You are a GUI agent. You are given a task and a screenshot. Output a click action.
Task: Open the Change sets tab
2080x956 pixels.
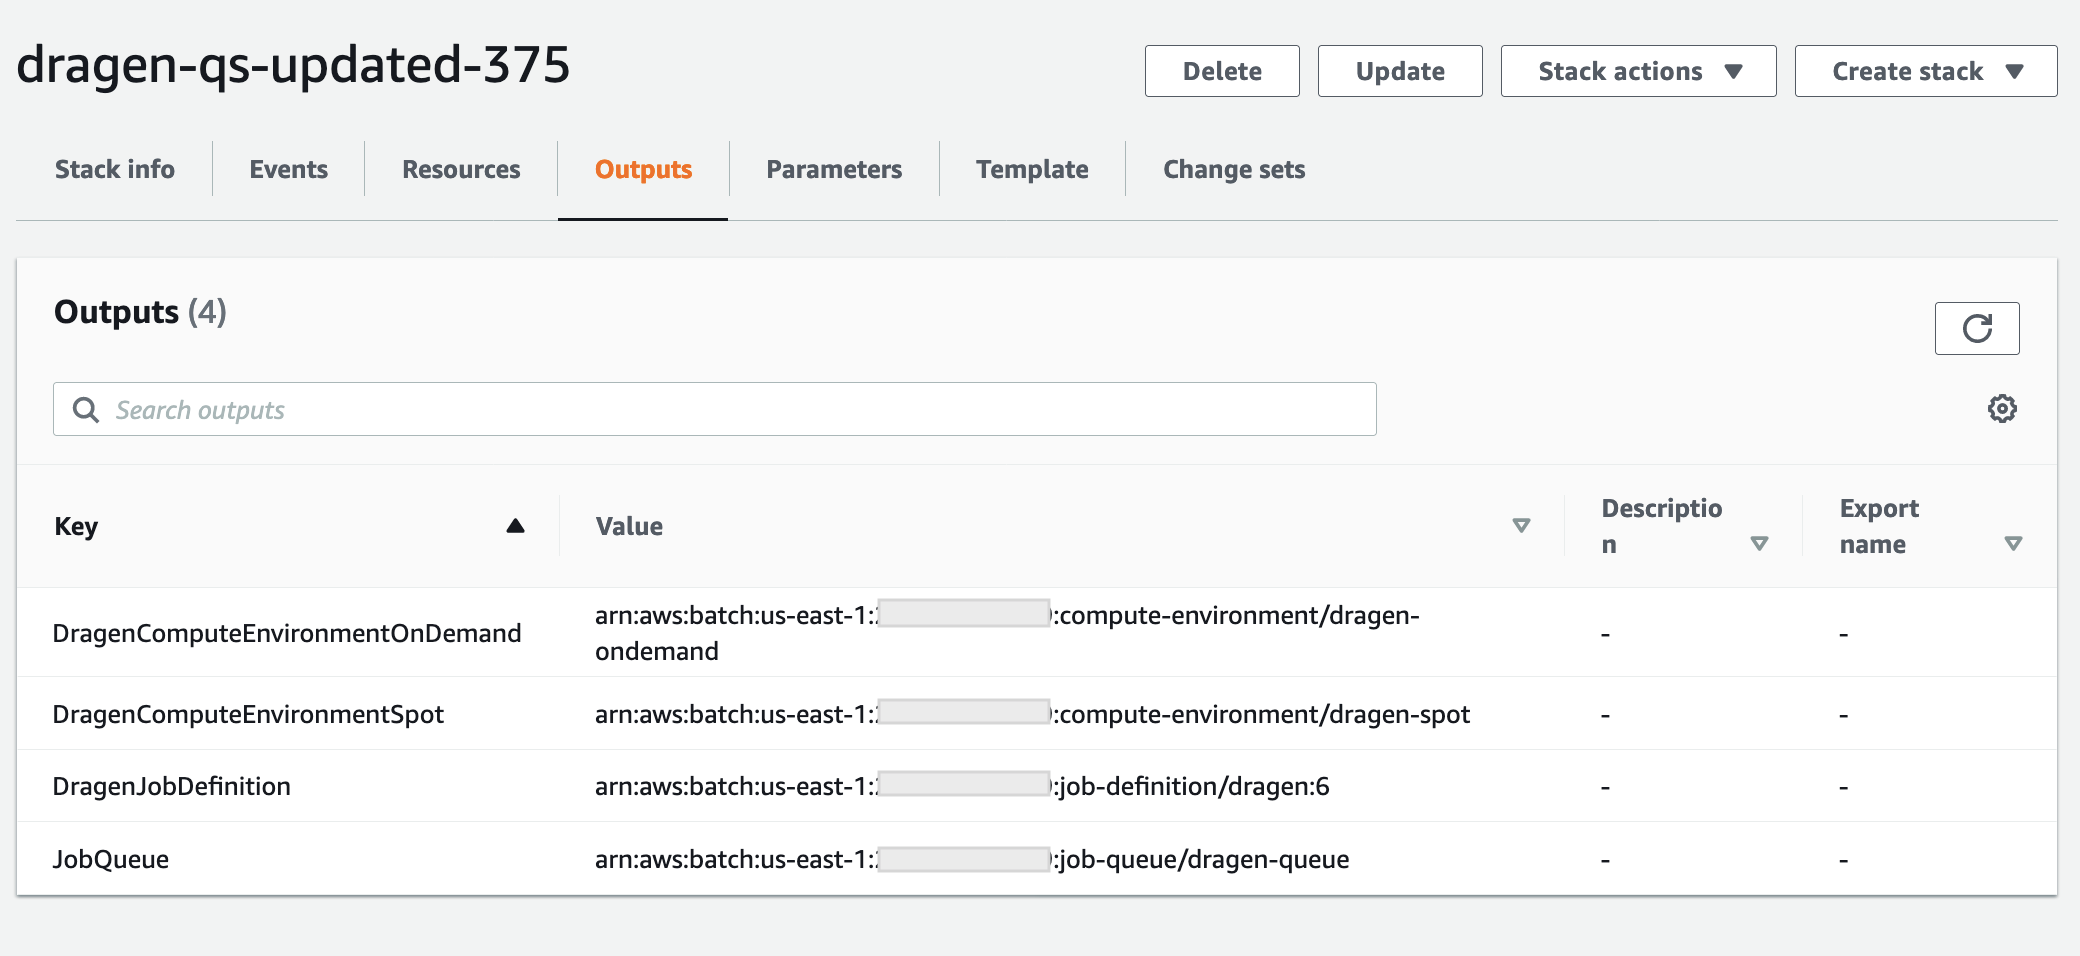click(1234, 169)
